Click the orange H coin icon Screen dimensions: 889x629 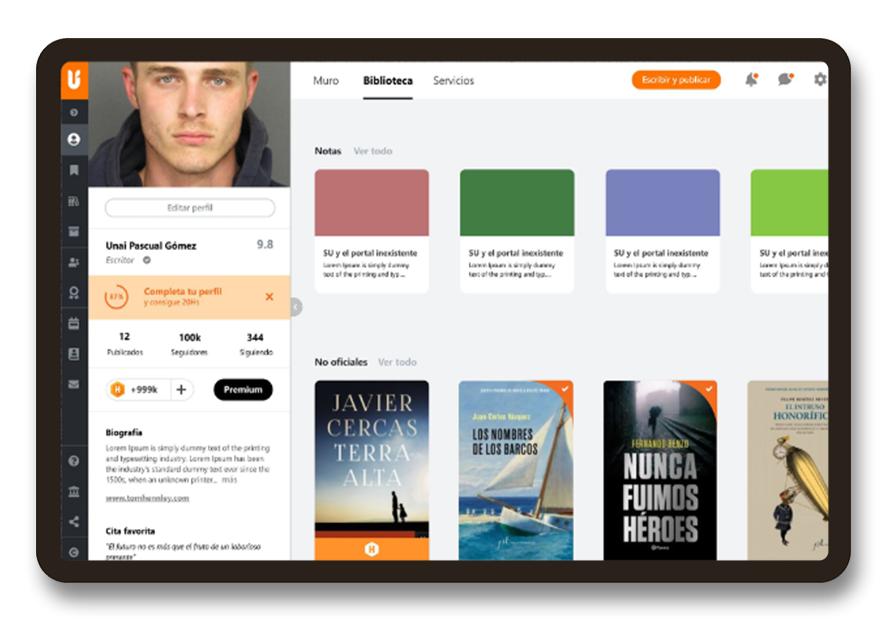[x=117, y=390]
